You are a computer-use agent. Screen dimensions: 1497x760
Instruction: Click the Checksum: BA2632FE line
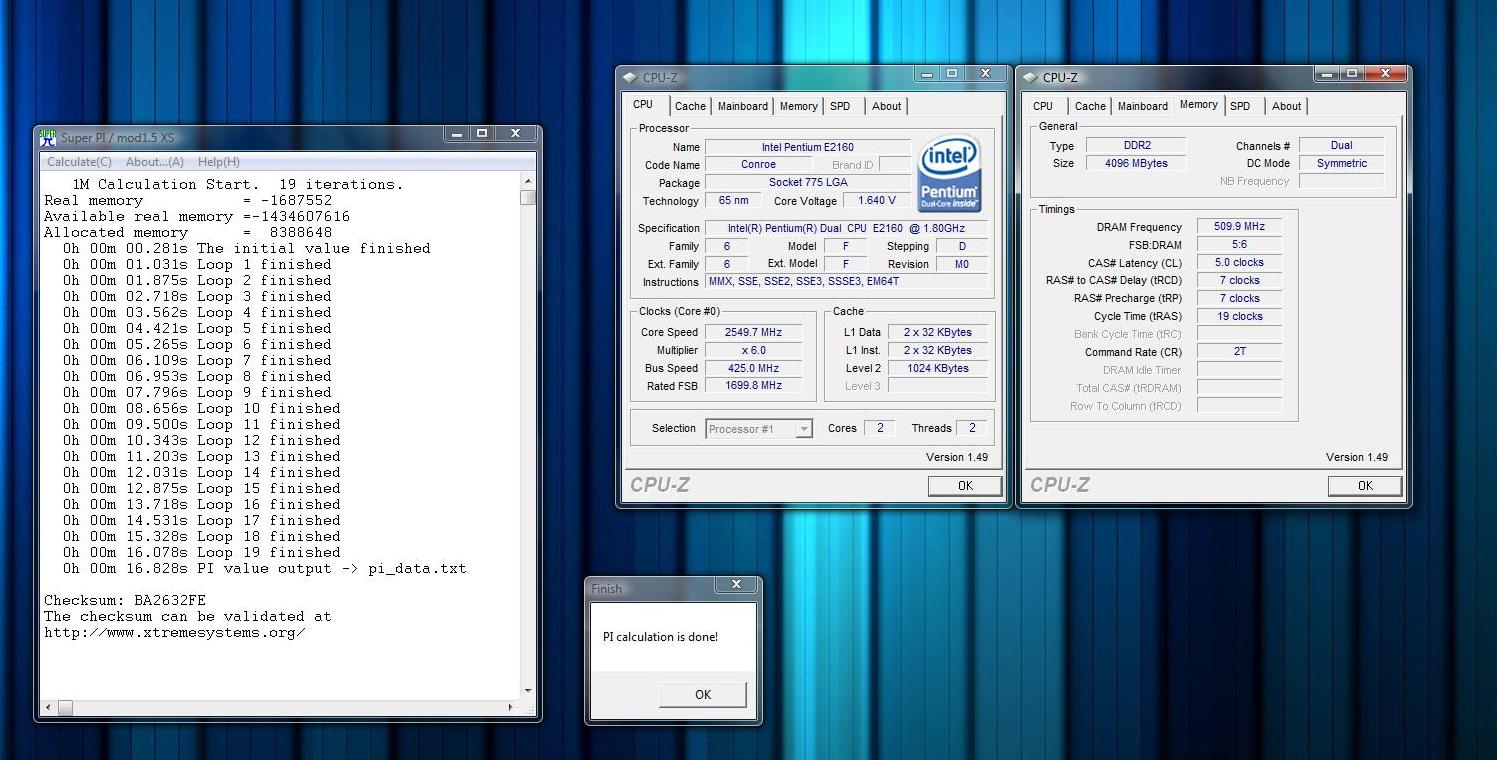125,600
